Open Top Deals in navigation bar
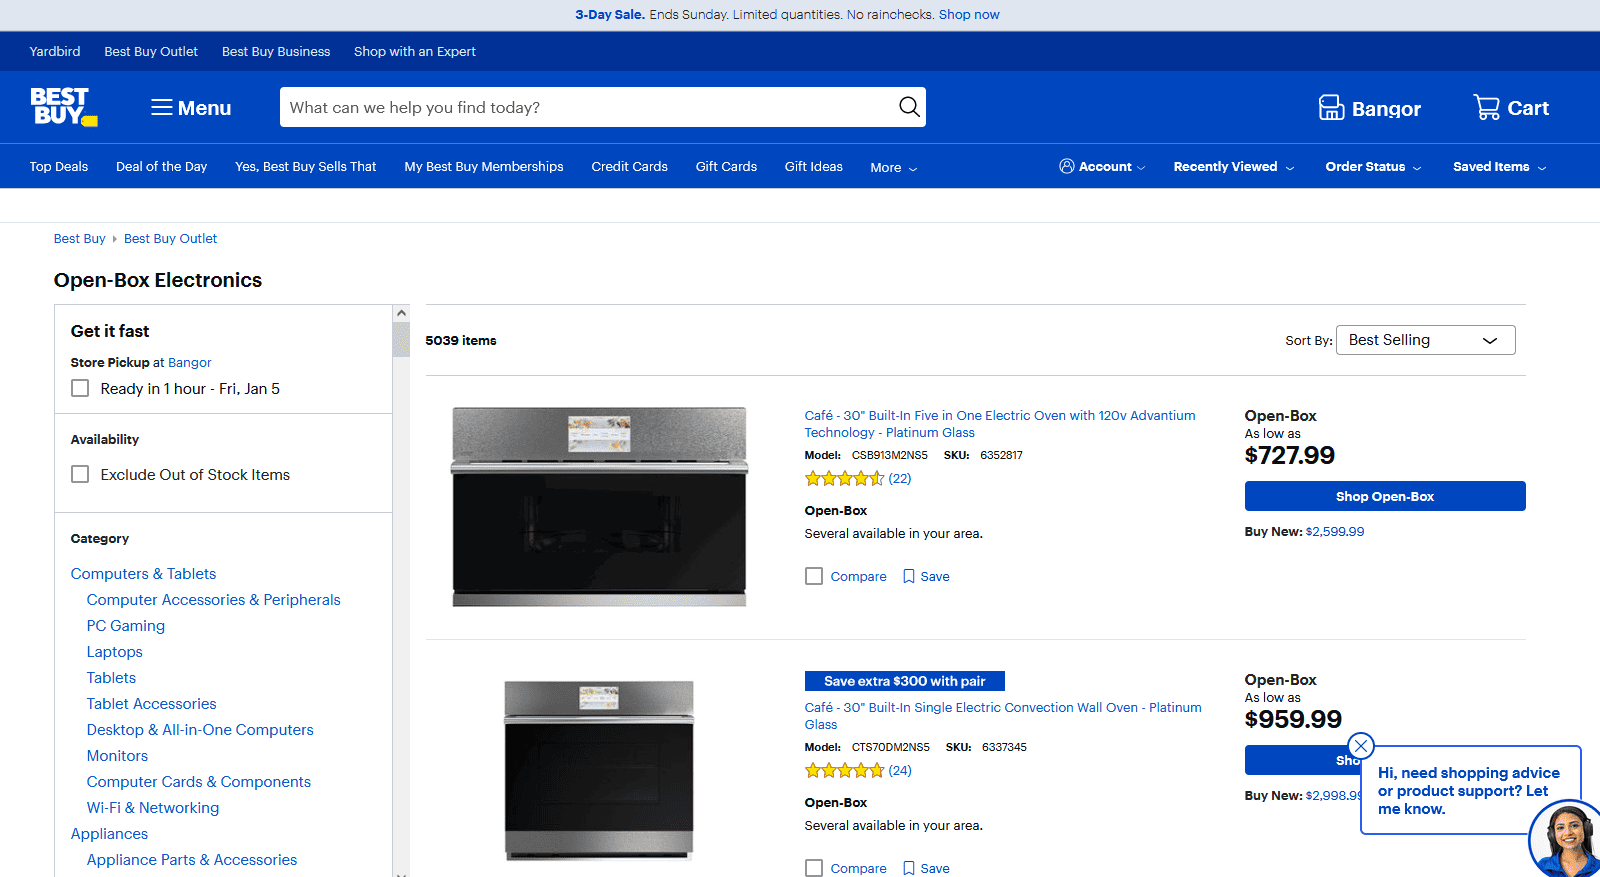 coord(59,167)
